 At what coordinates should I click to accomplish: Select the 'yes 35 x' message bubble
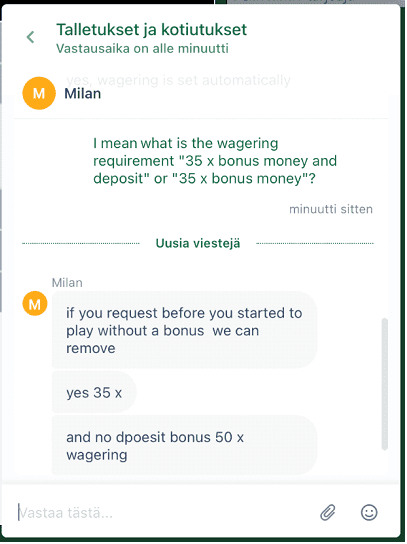tap(94, 392)
